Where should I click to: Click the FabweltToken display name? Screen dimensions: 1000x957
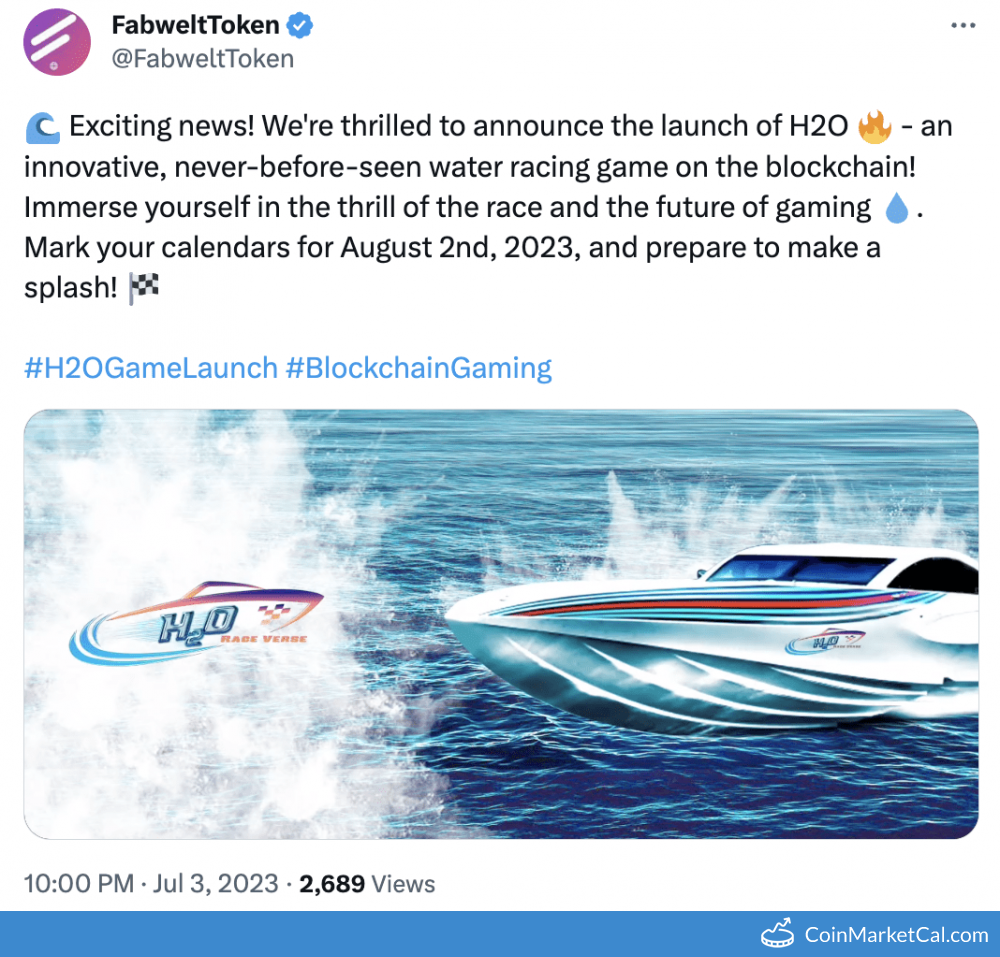[x=195, y=26]
